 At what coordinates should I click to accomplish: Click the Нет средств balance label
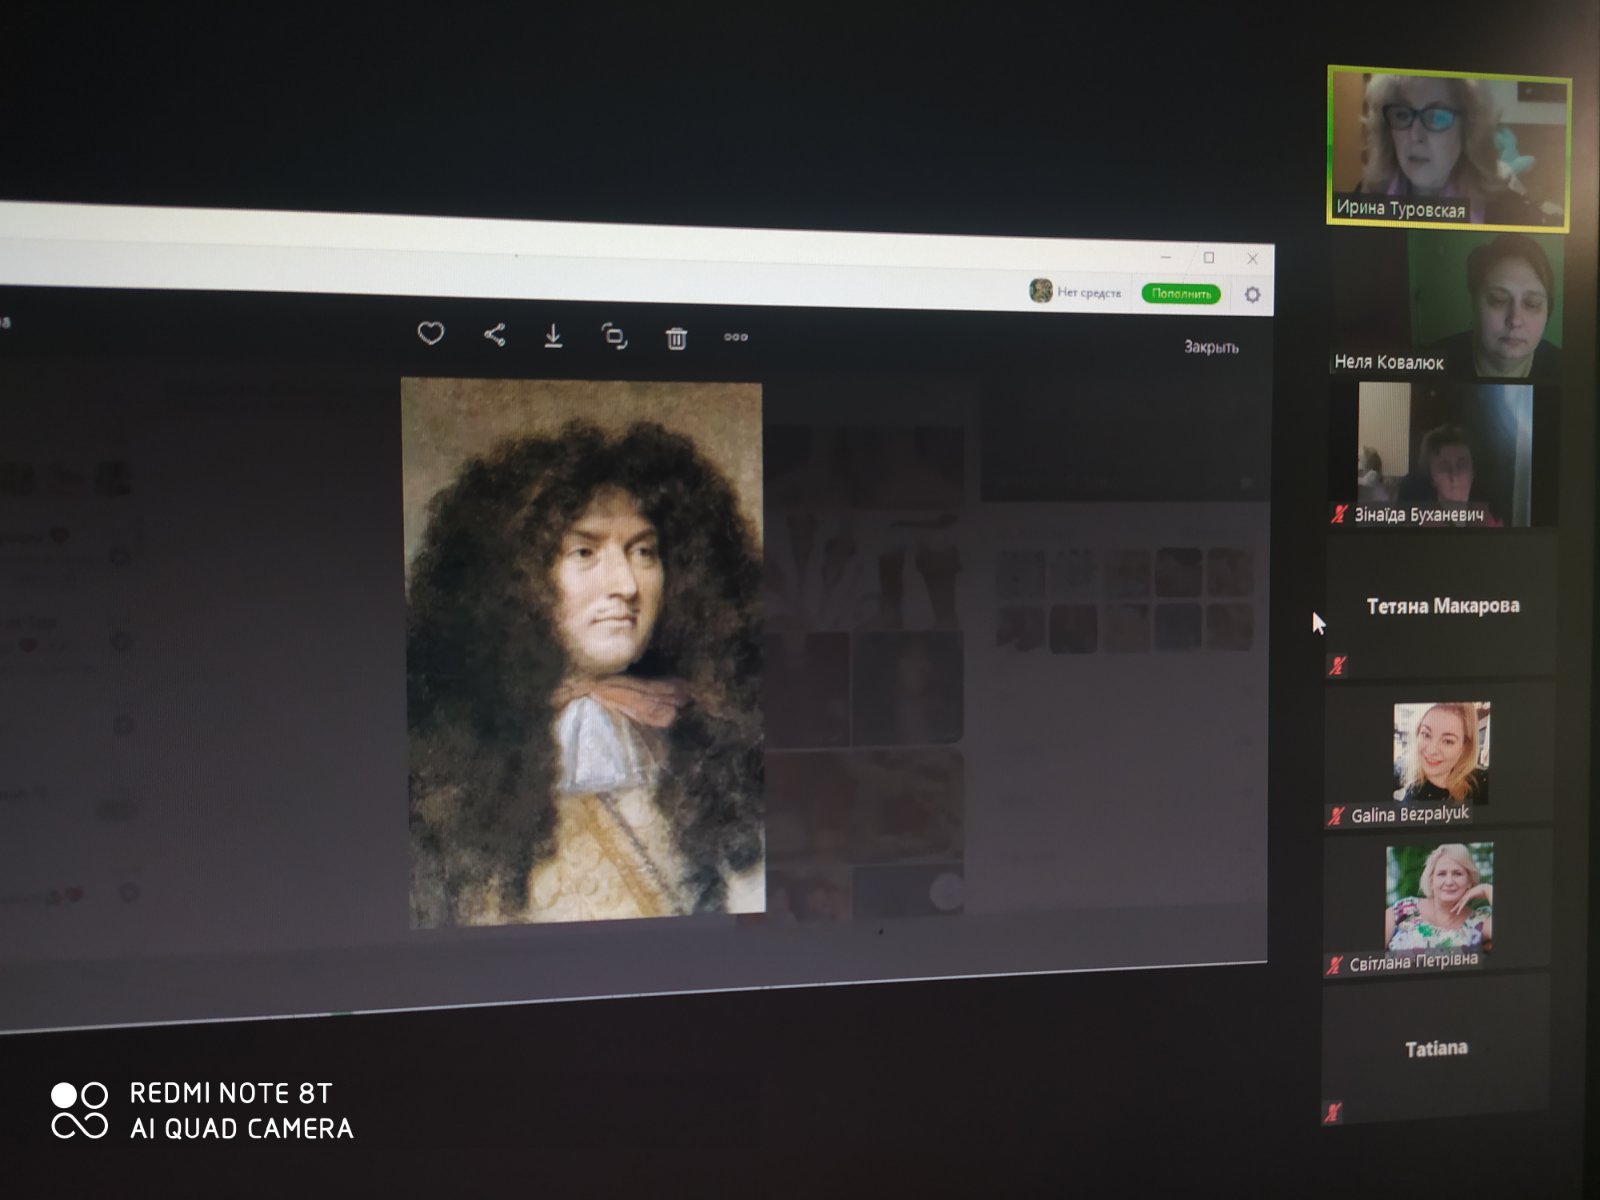(x=1089, y=293)
